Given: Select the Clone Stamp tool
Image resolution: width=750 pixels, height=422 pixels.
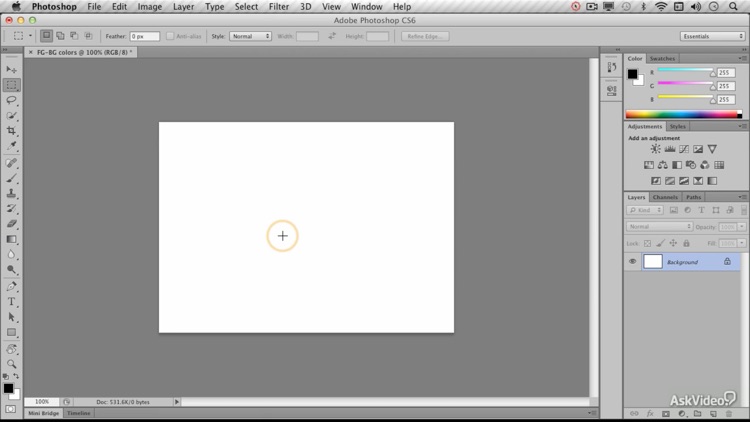Looking at the screenshot, I should (x=11, y=193).
